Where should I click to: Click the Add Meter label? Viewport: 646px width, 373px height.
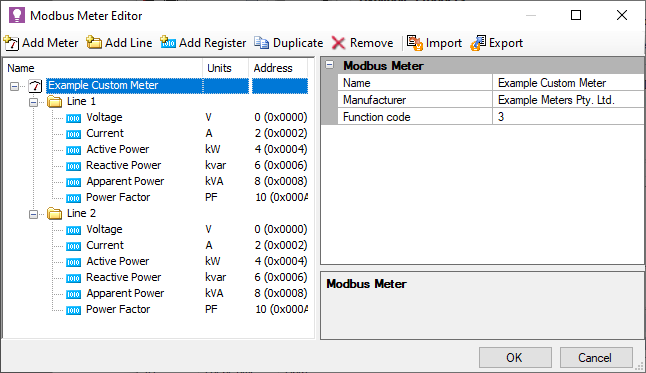point(50,43)
